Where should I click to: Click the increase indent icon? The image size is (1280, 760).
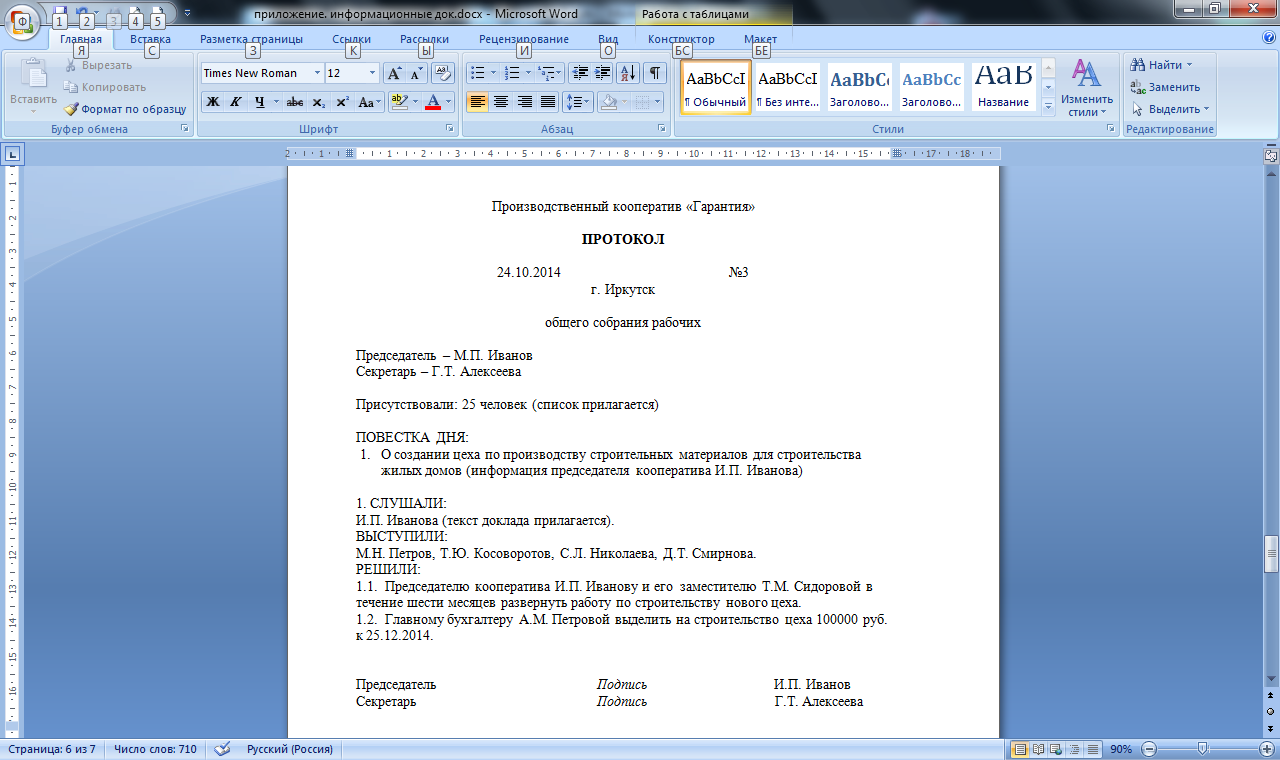click(603, 73)
